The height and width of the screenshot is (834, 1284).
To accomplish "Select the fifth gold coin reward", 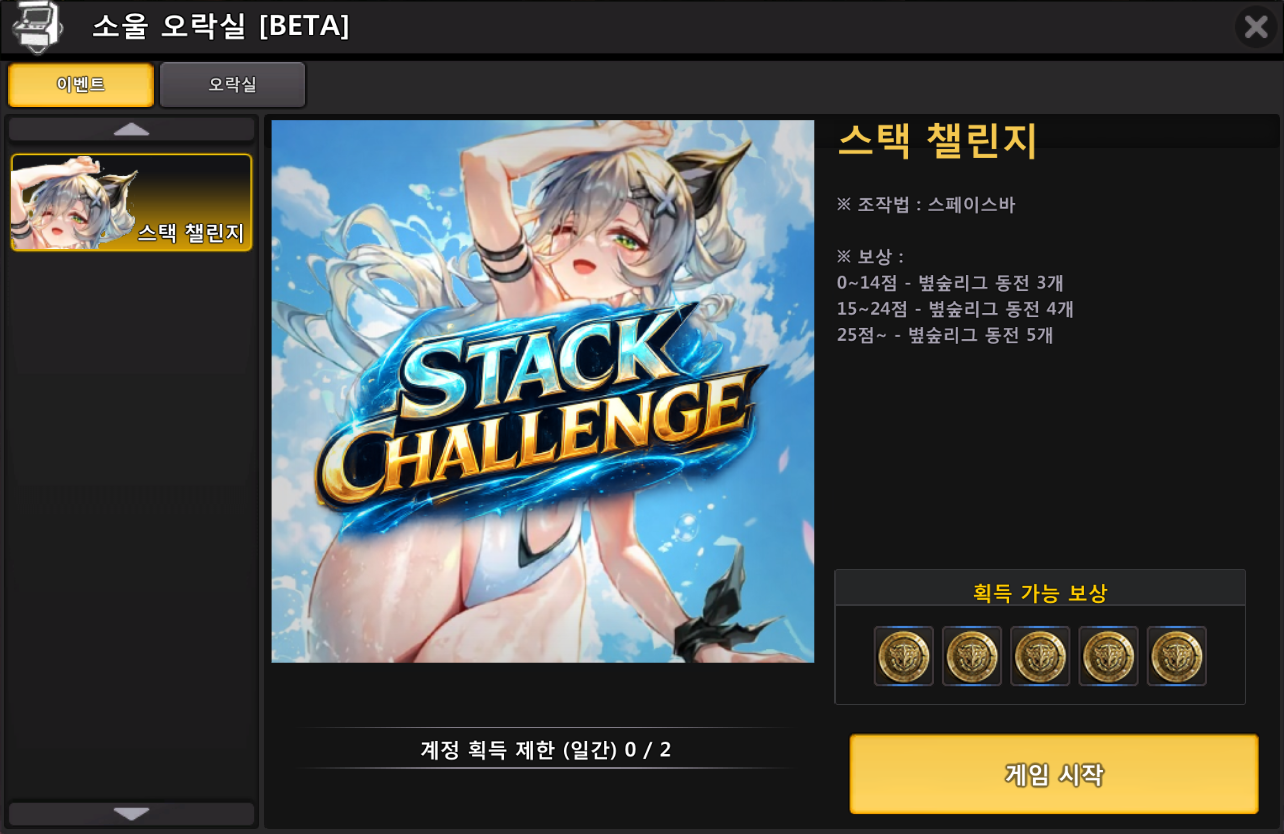I will pos(1176,656).
